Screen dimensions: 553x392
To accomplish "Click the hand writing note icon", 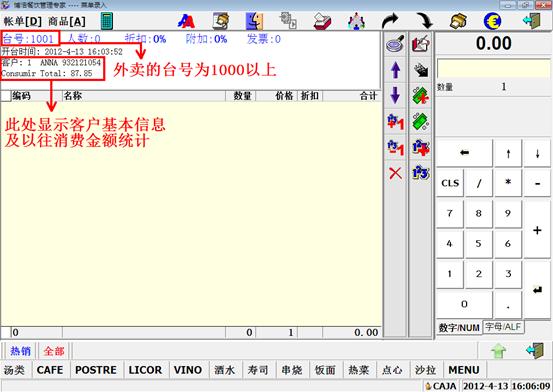I will [x=421, y=44].
